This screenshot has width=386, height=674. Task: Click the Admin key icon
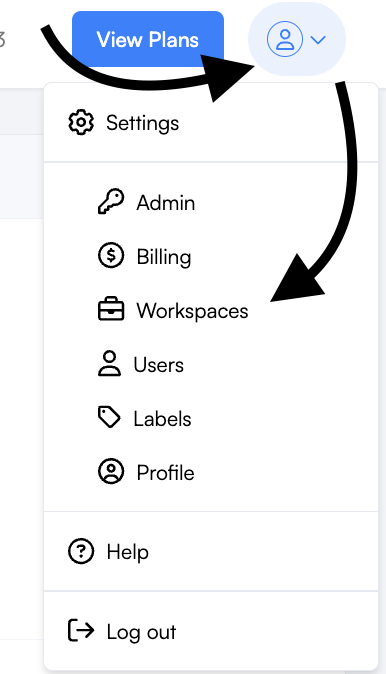111,202
